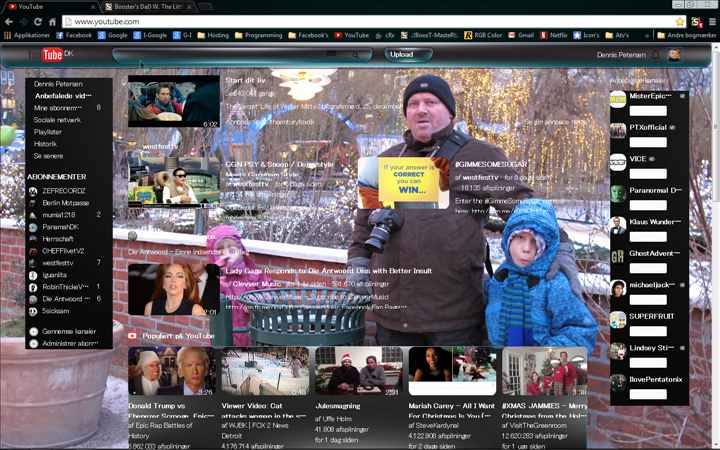Image resolution: width=720 pixels, height=450 pixels.
Task: Select Se senere in the sidebar
Action: coord(48,156)
